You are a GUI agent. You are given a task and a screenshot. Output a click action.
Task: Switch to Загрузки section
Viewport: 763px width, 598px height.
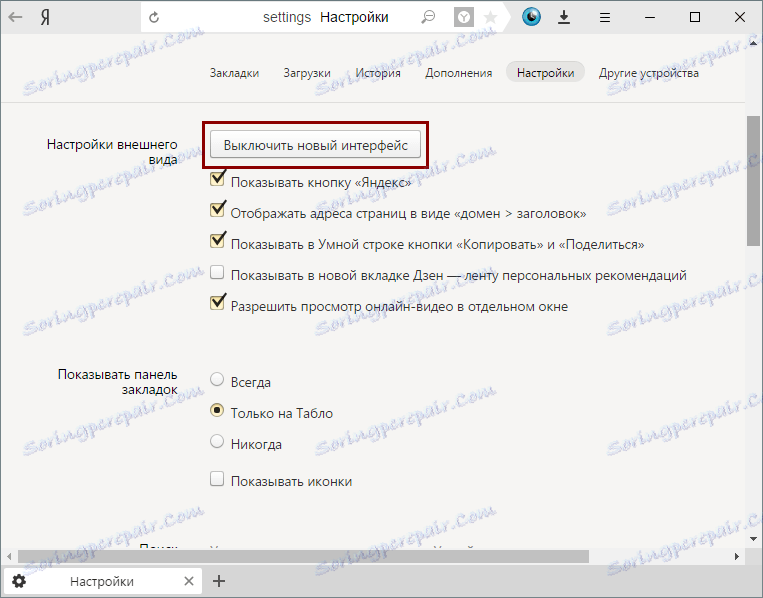click(x=307, y=73)
